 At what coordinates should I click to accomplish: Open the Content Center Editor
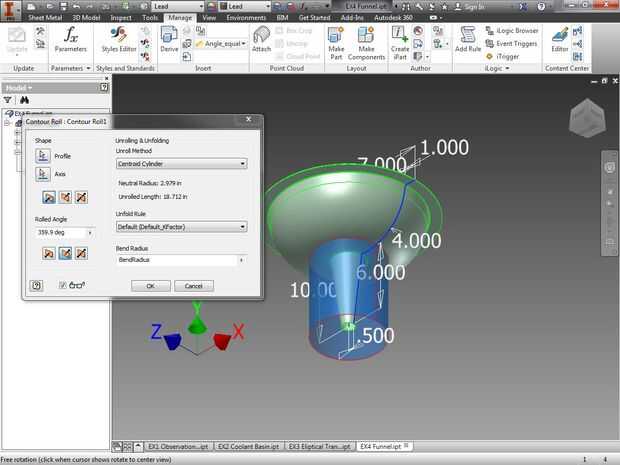coord(560,39)
